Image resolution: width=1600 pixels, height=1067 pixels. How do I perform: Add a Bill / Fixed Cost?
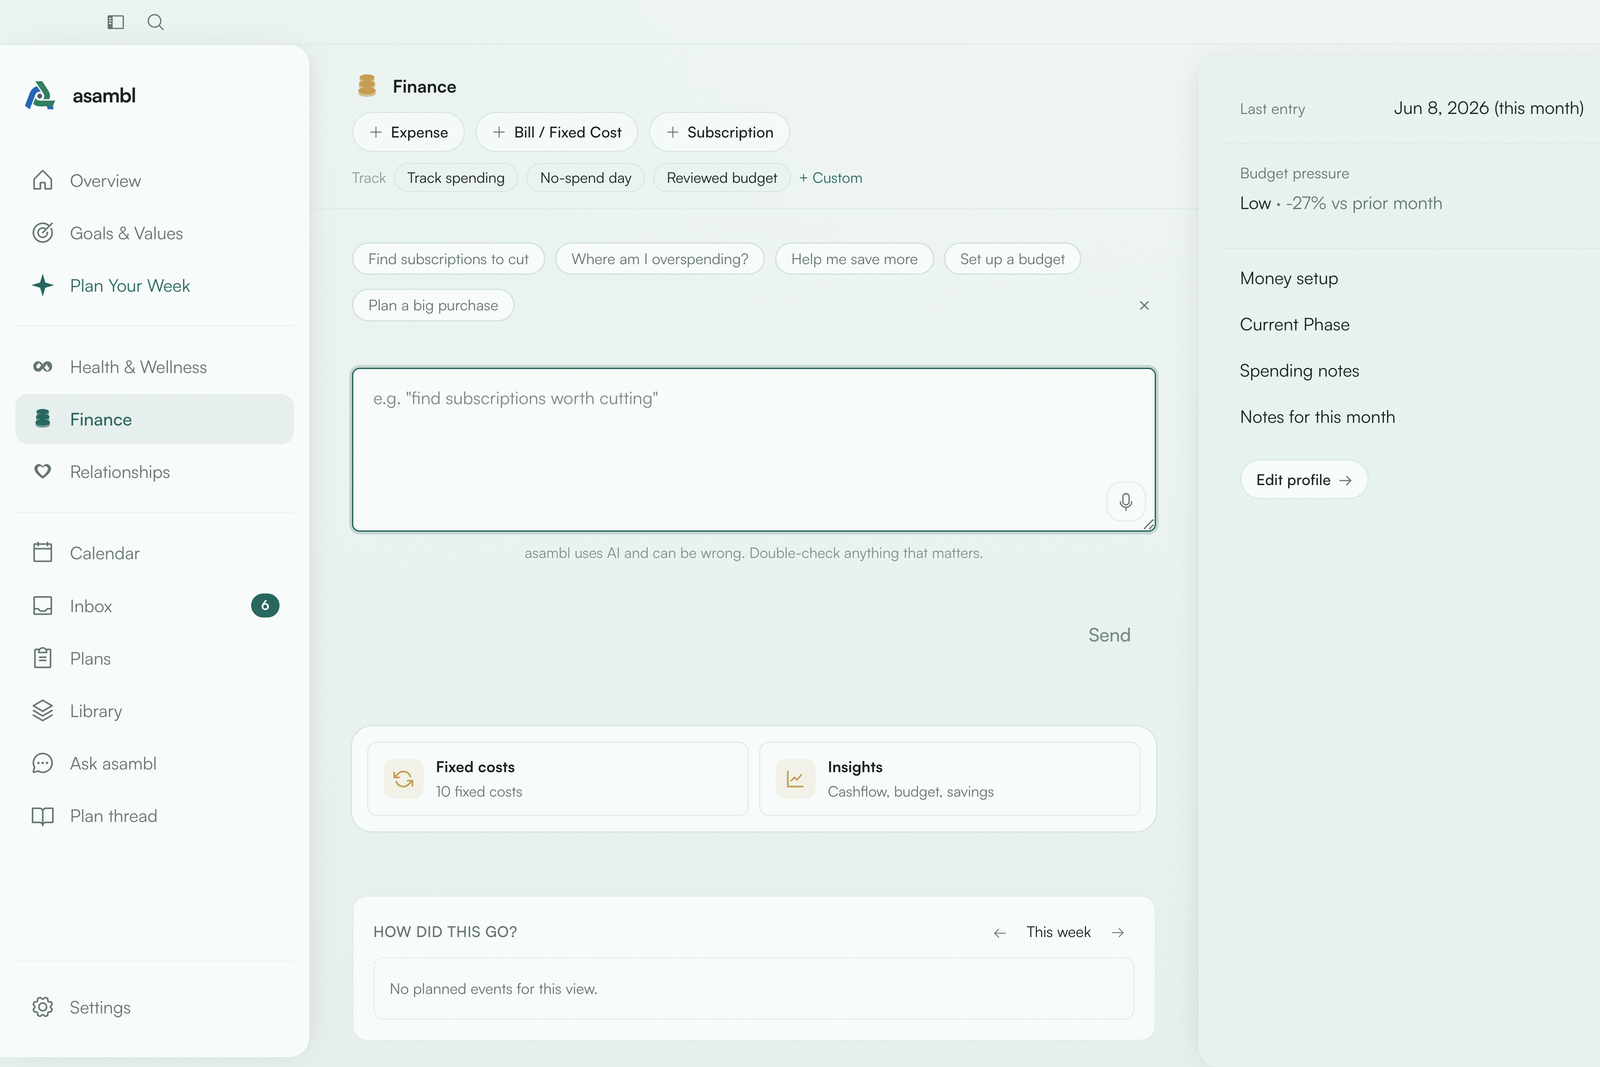(557, 132)
